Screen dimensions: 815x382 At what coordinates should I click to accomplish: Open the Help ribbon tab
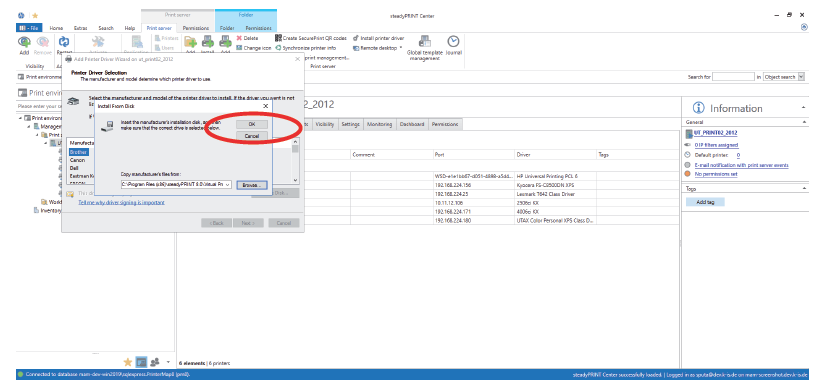point(129,28)
